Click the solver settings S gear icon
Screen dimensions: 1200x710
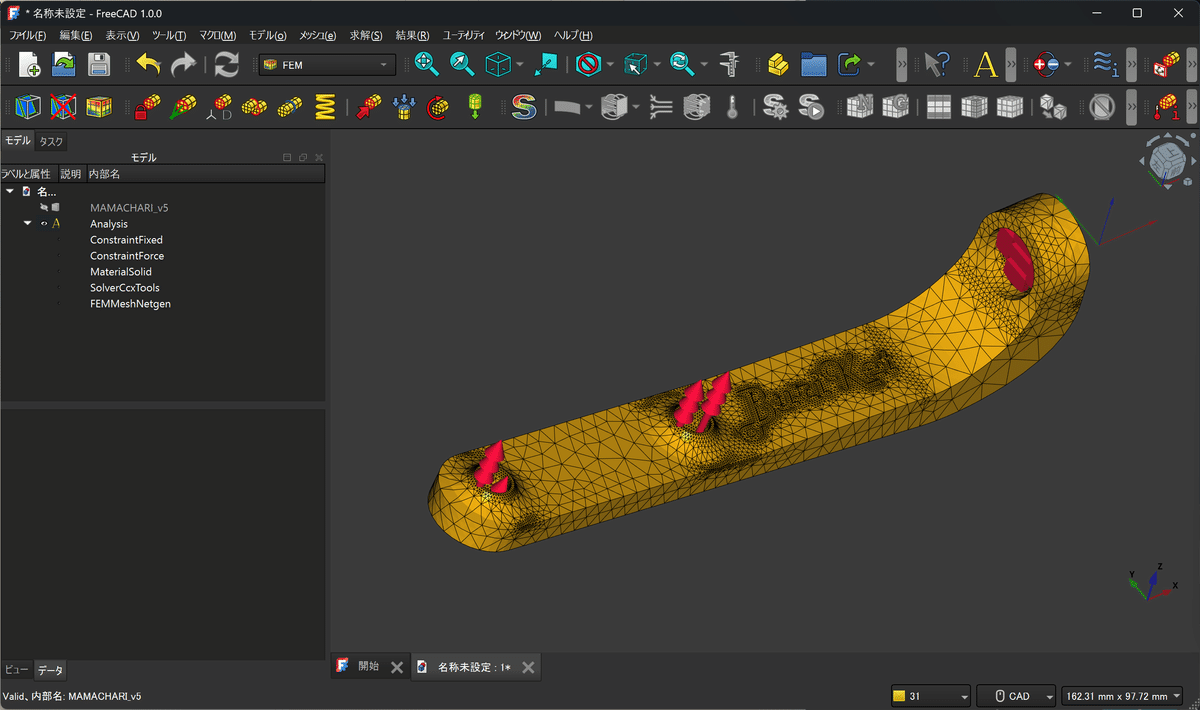click(x=776, y=106)
